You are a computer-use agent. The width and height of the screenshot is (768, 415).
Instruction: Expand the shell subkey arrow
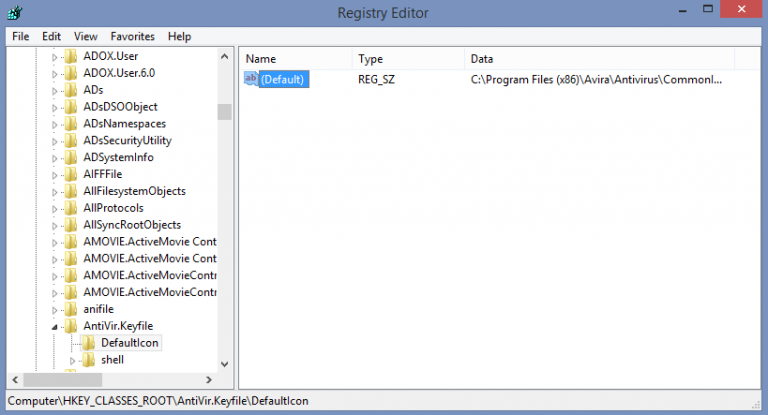(x=73, y=360)
